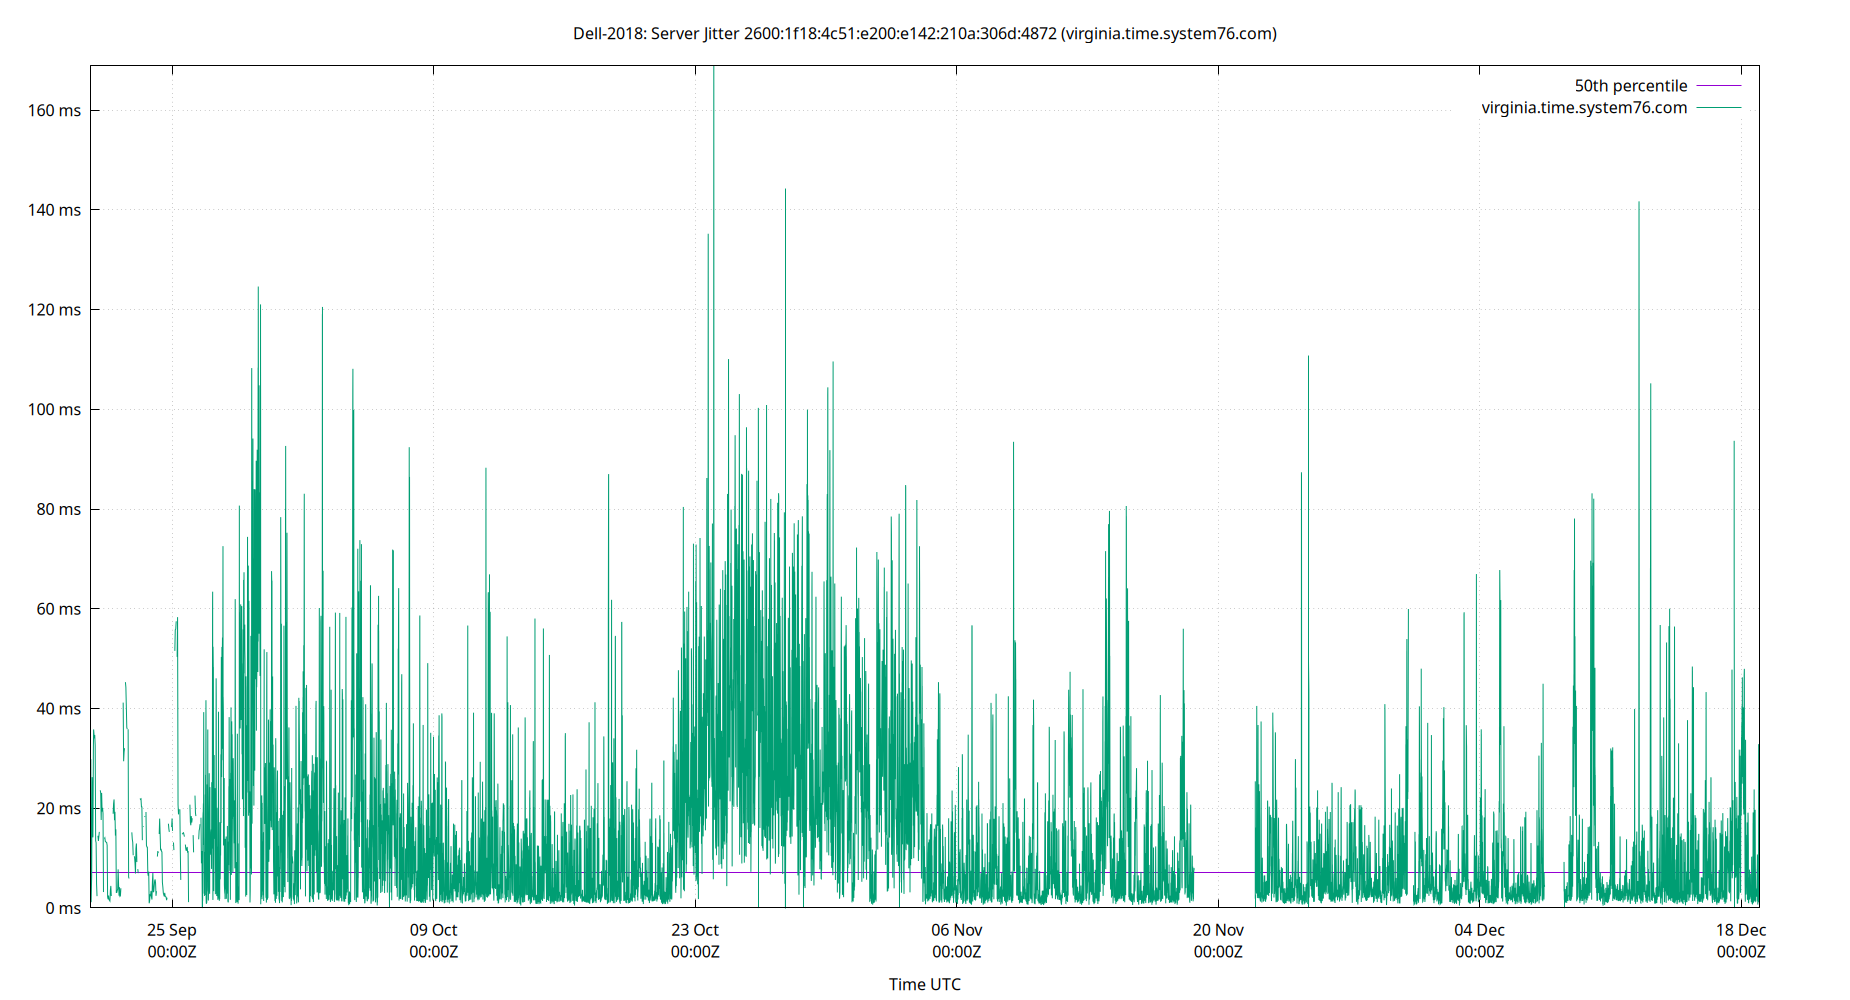Click the '06 Nov' date label
Image resolution: width=1850 pixels, height=1000 pixels.
pyautogui.click(x=958, y=930)
